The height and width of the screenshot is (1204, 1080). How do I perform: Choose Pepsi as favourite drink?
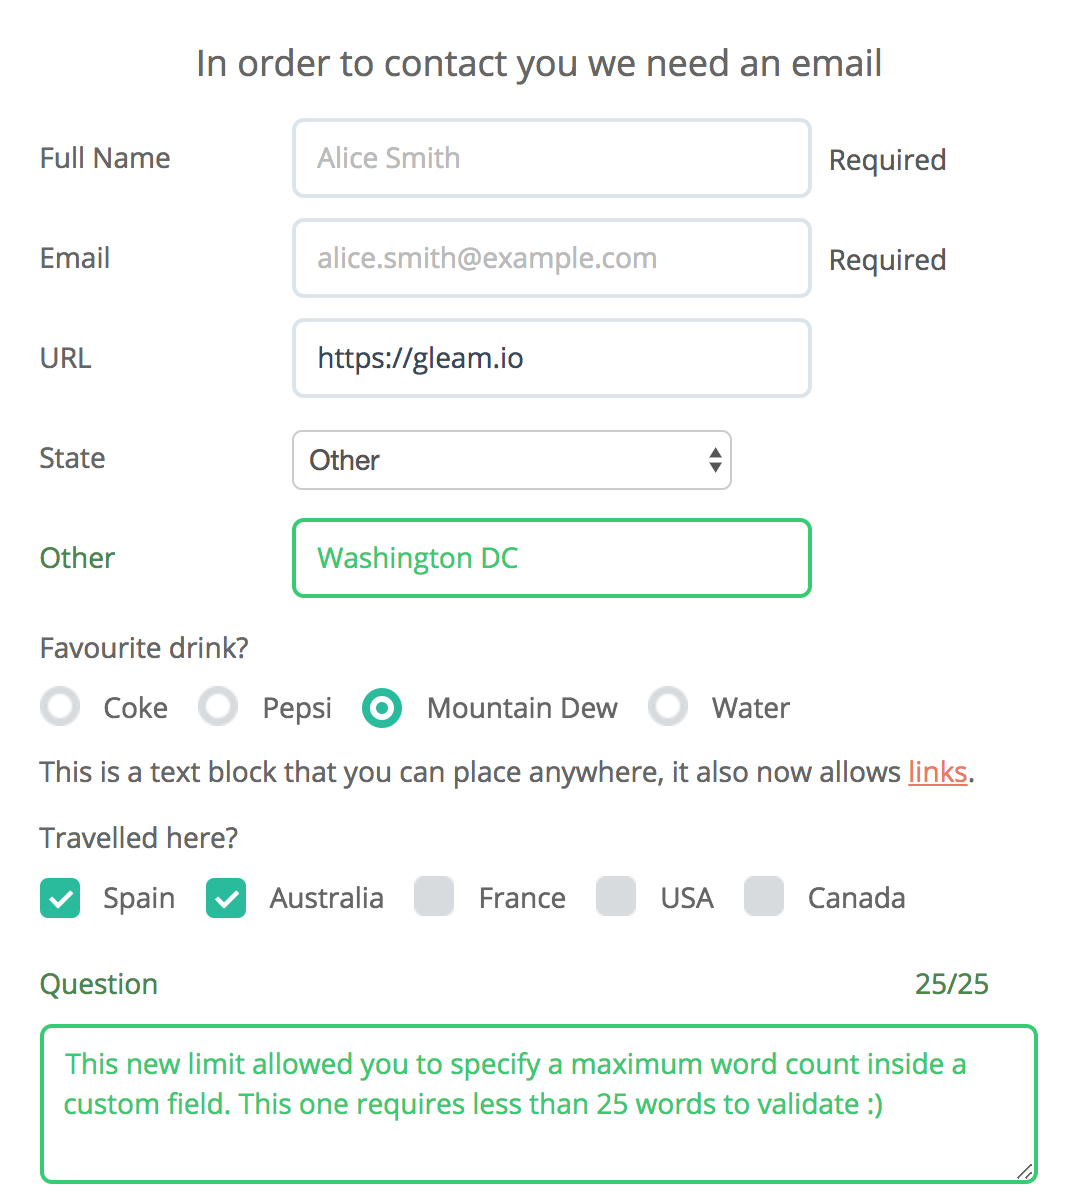[x=217, y=707]
